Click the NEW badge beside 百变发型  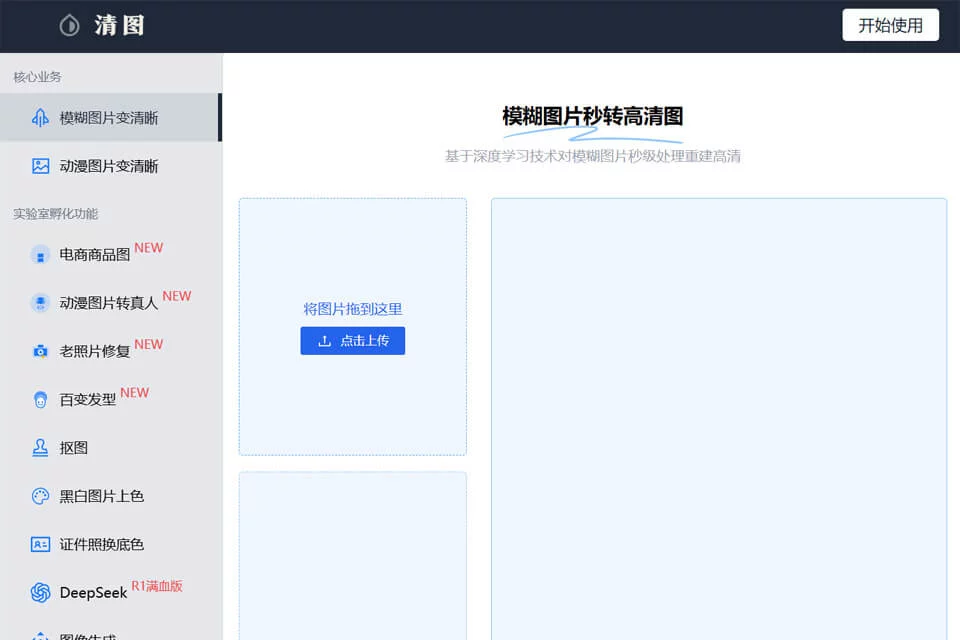tap(135, 393)
